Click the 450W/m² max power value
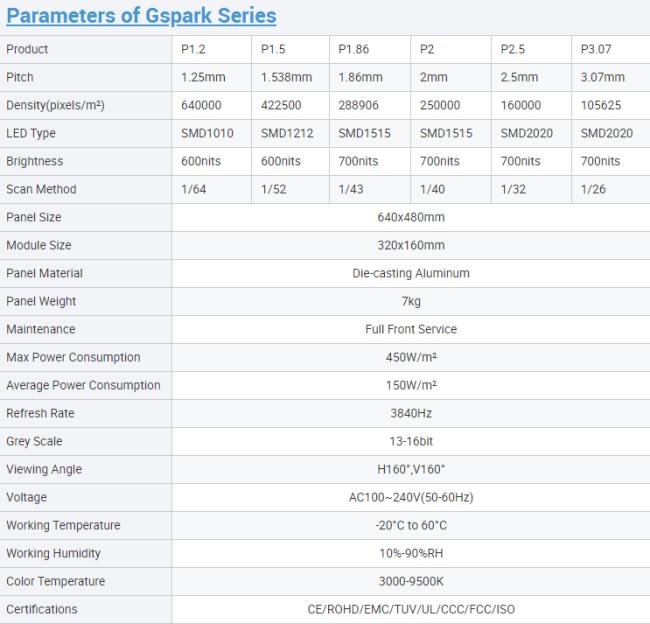Screen dimensions: 650x624 410,357
